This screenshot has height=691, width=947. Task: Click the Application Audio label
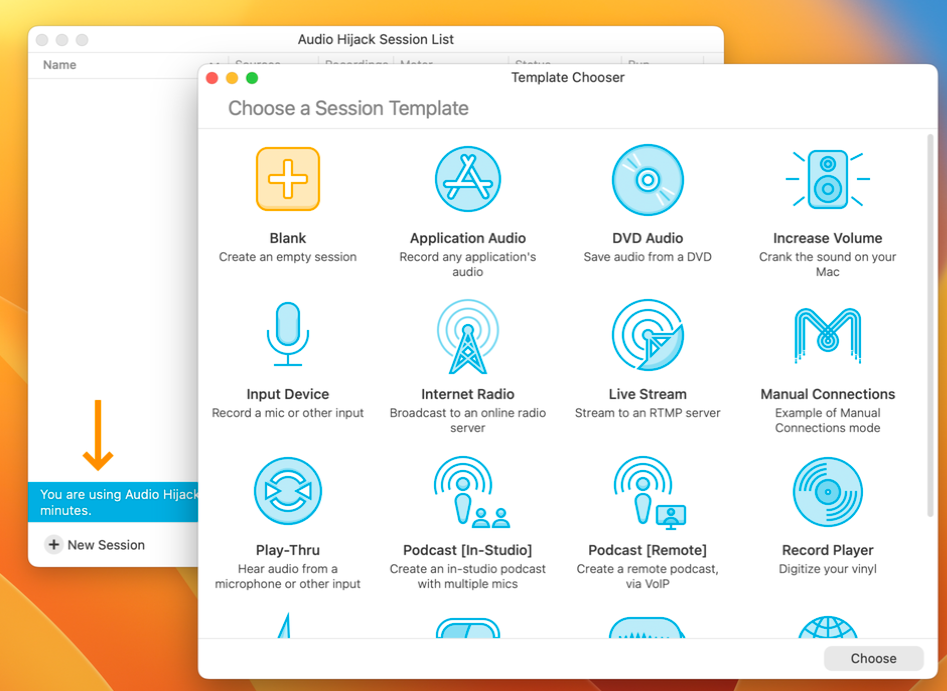[x=467, y=238]
